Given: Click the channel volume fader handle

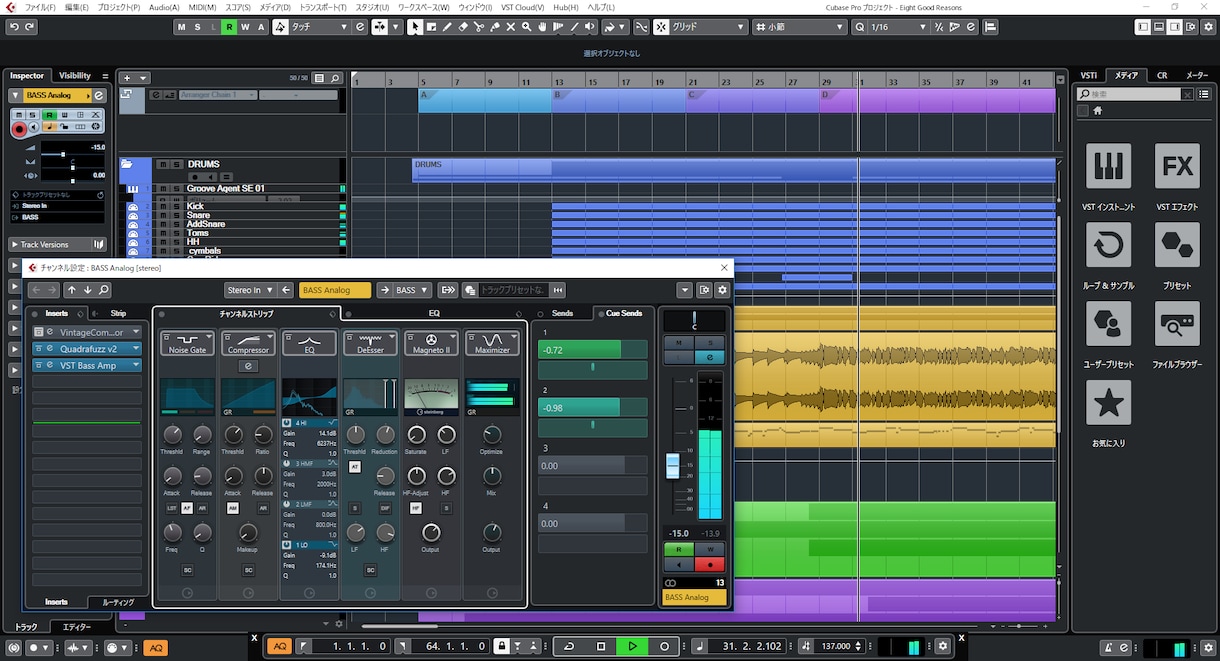Looking at the screenshot, I should 673,465.
